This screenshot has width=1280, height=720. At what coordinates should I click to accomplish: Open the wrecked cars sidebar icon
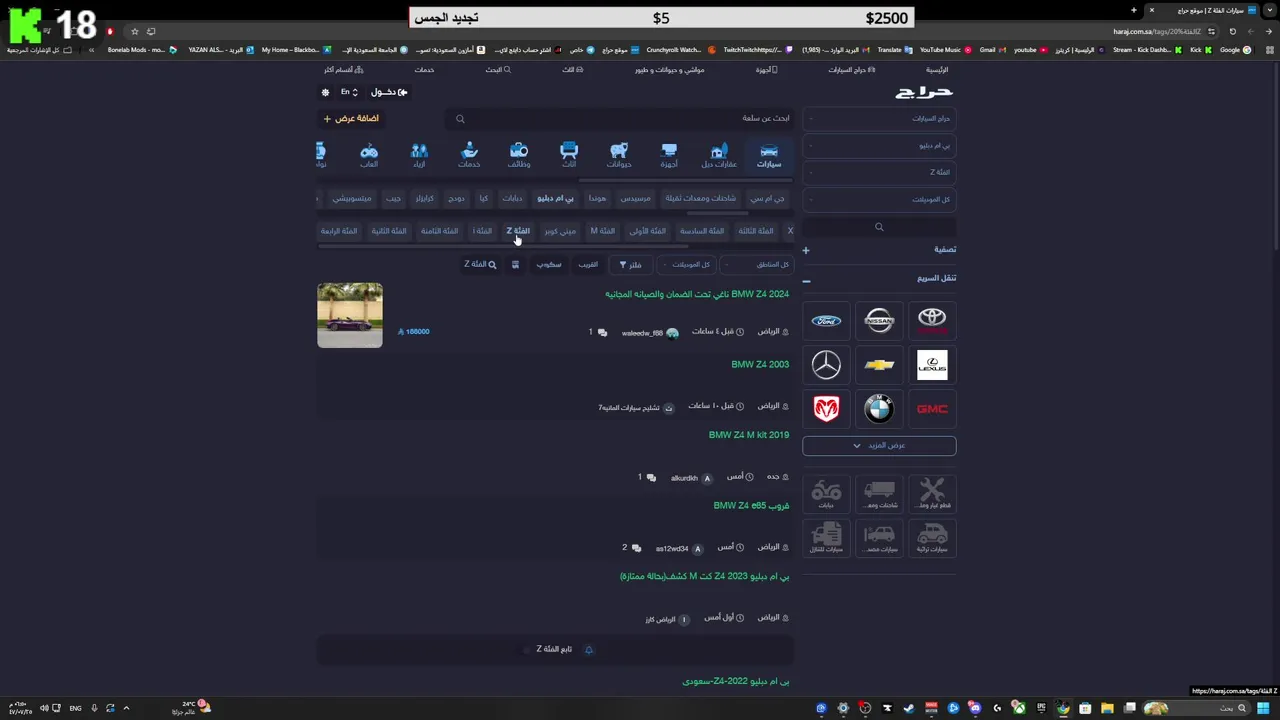[x=879, y=537]
